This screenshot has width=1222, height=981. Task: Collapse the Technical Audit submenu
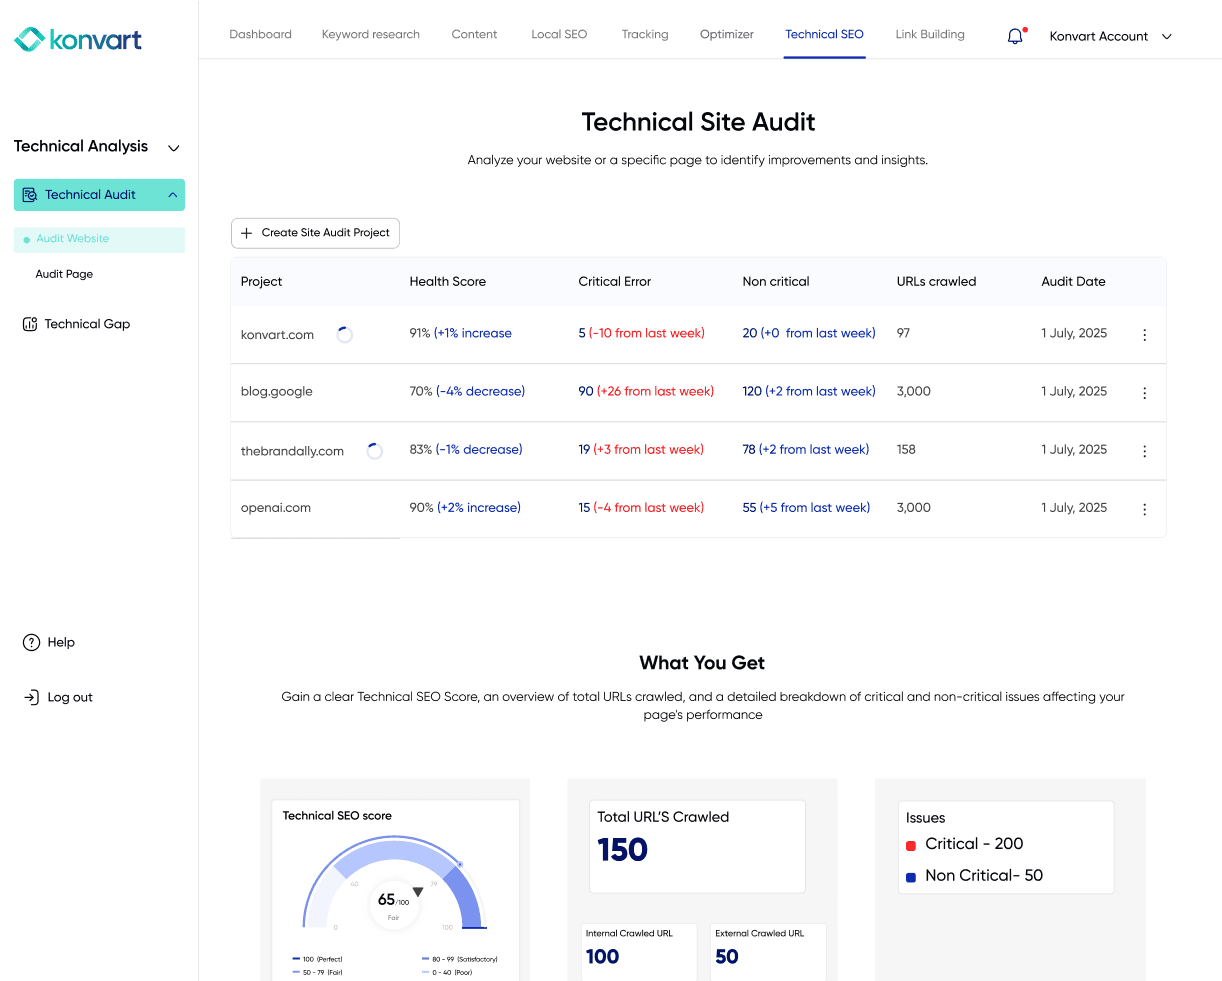tap(172, 194)
